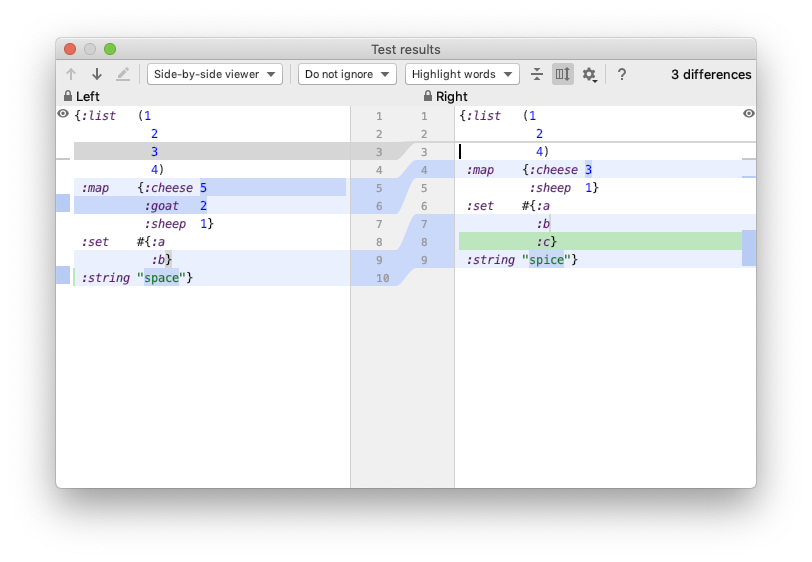Jump to next difference with the down arrow
This screenshot has width=812, height=562.
tap(97, 75)
